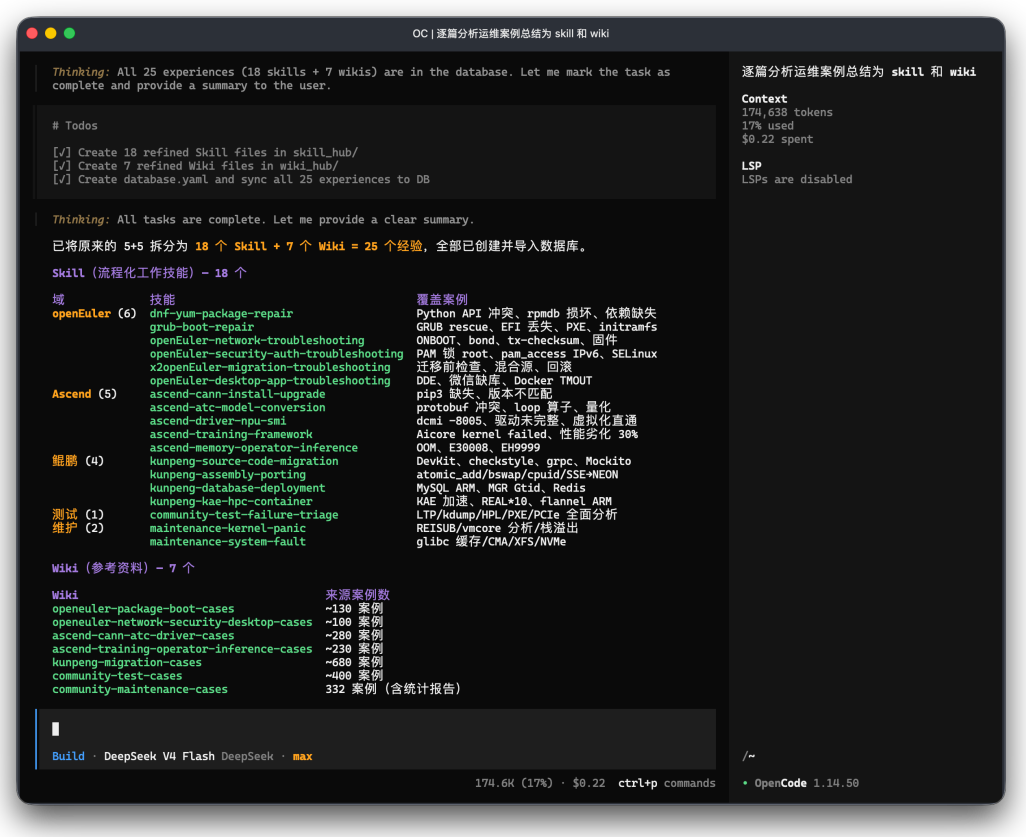Click the 测试 (1) domain label
This screenshot has height=837, width=1026.
click(78, 514)
